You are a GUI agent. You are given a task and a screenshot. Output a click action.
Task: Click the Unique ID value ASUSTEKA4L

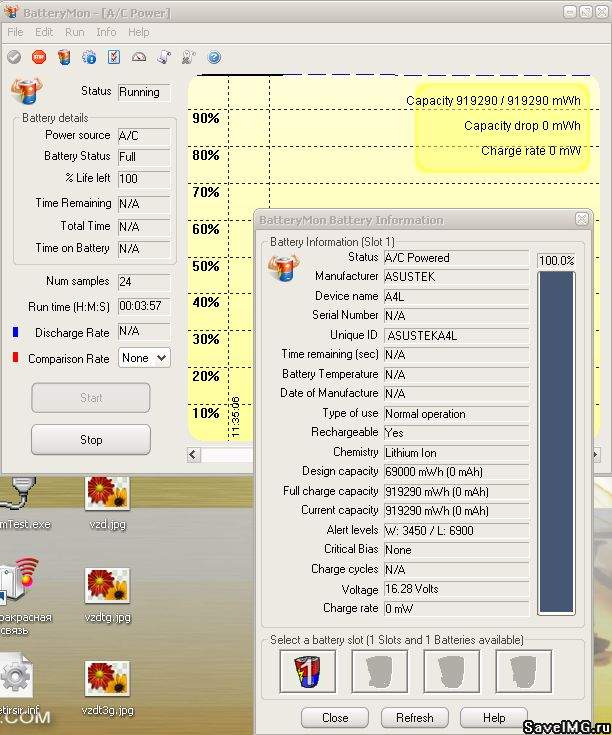pyautogui.click(x=456, y=336)
